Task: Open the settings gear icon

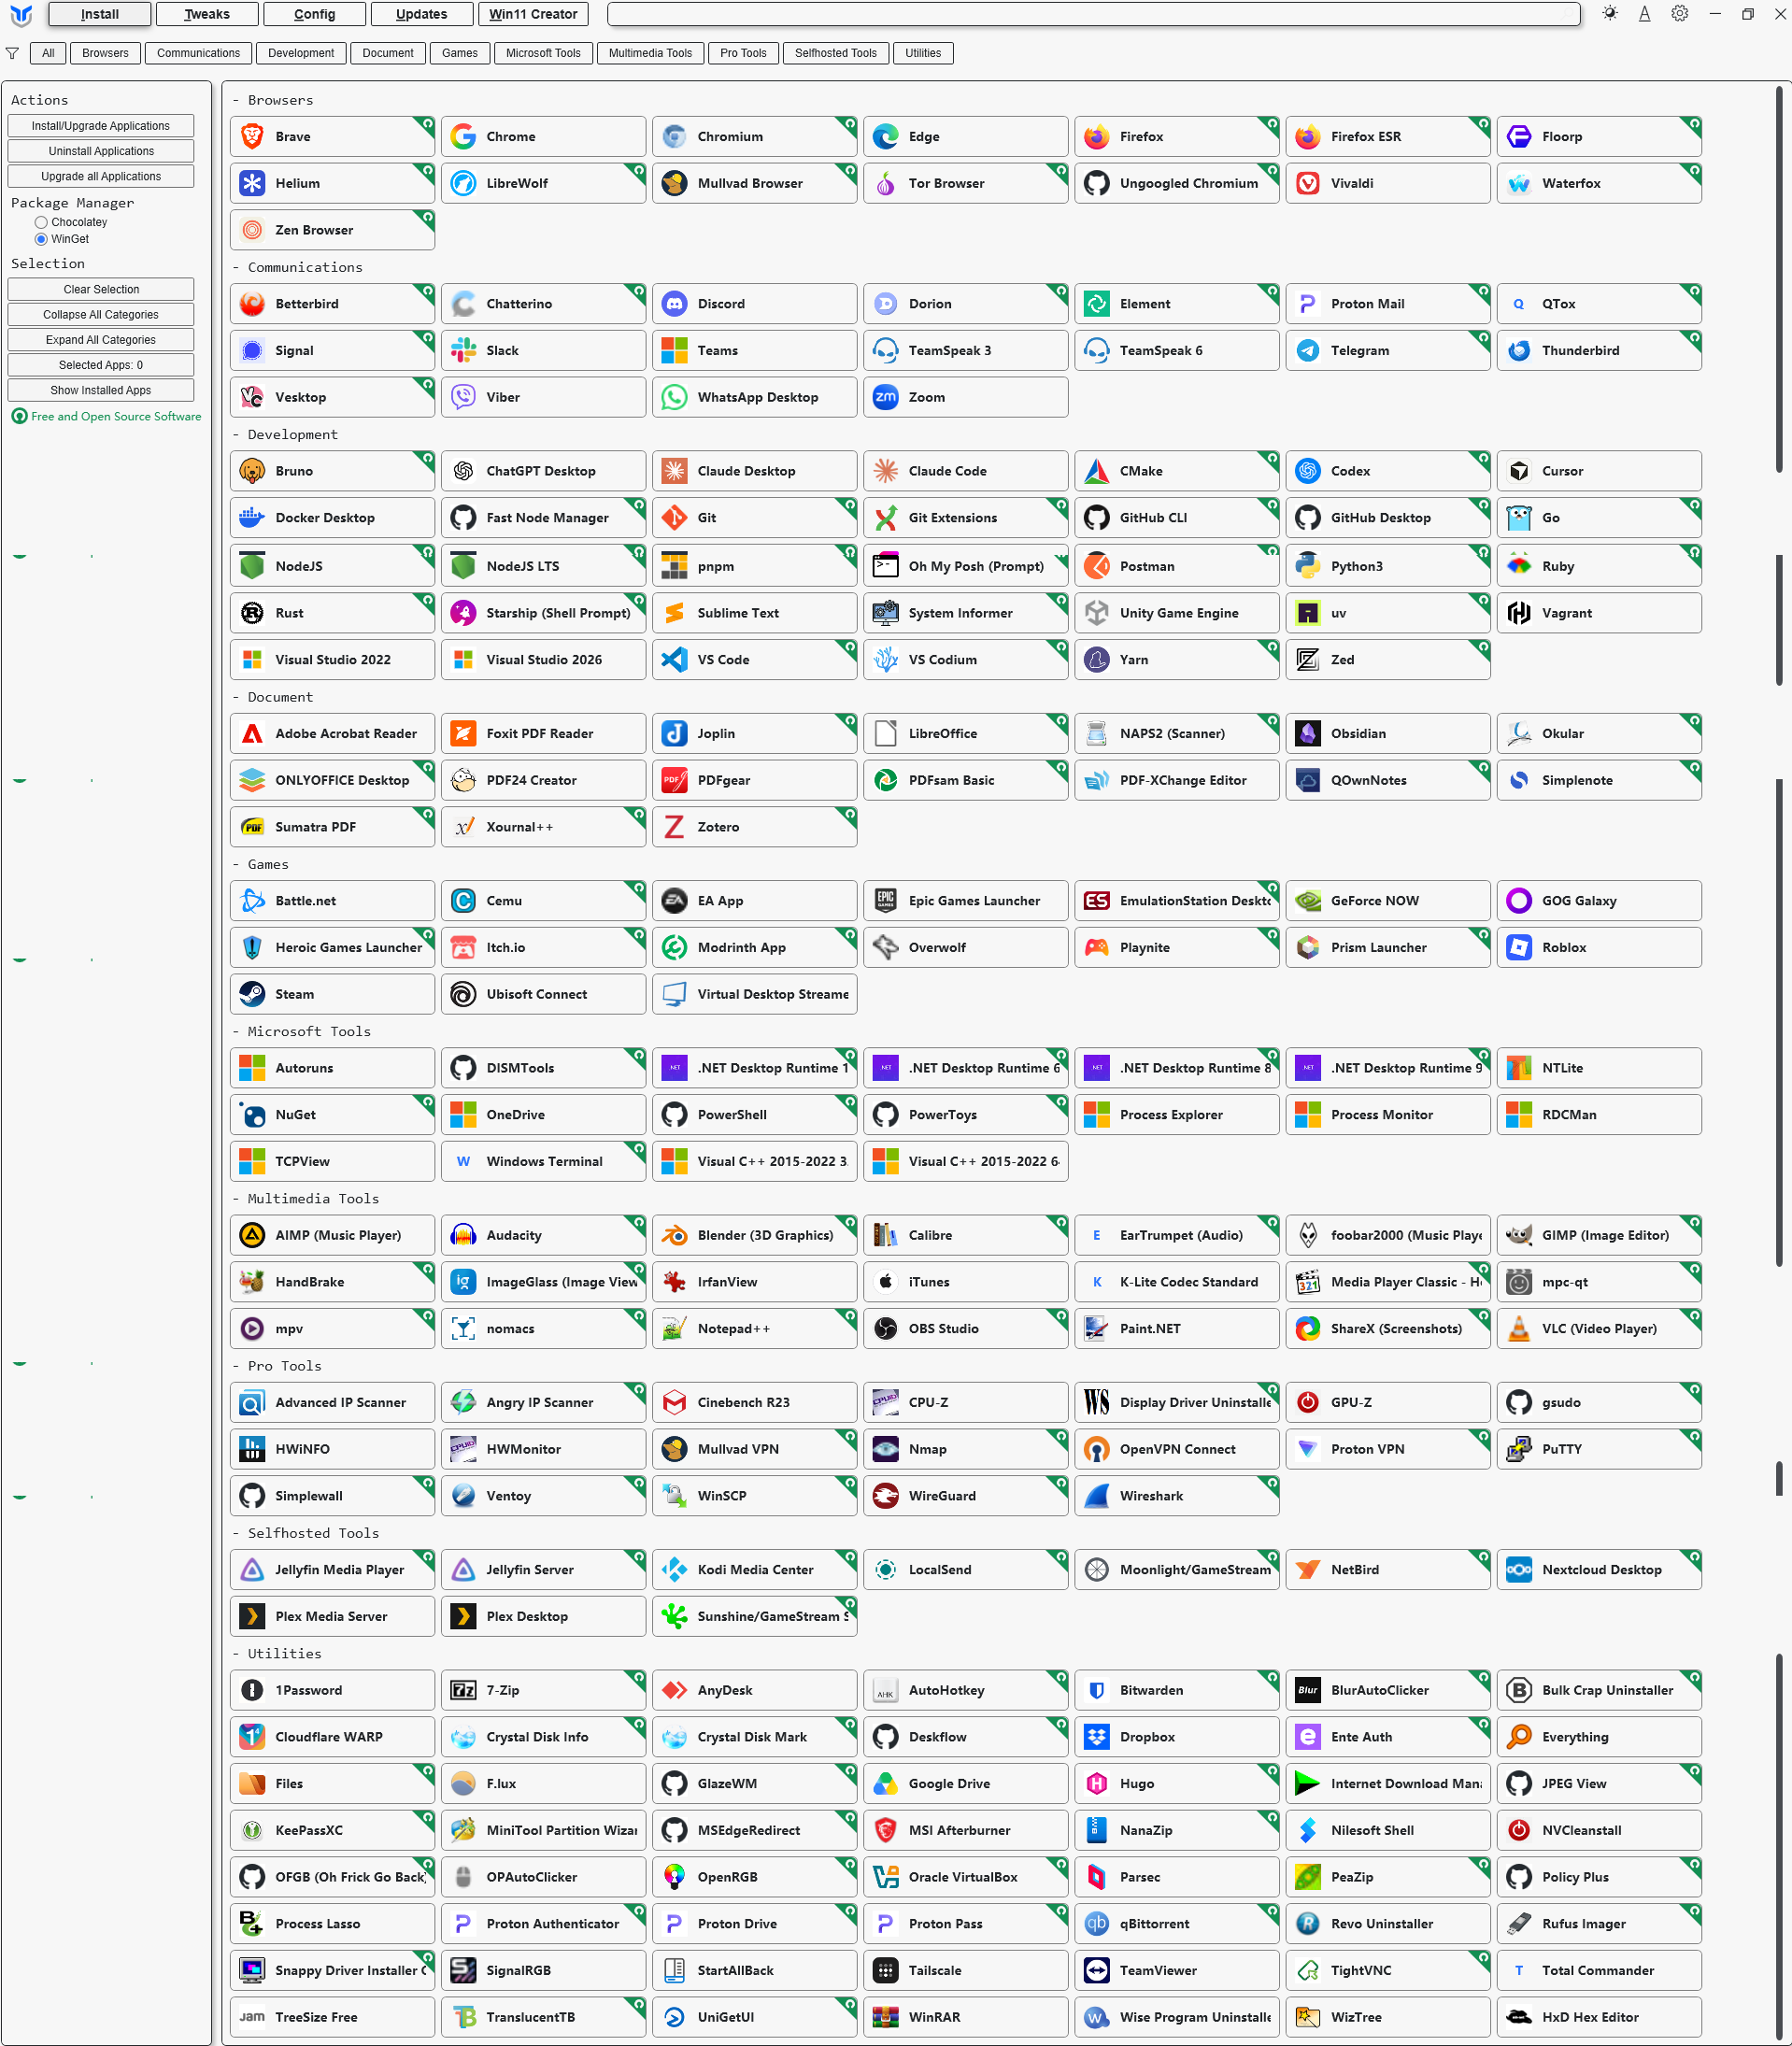Action: 1679,14
